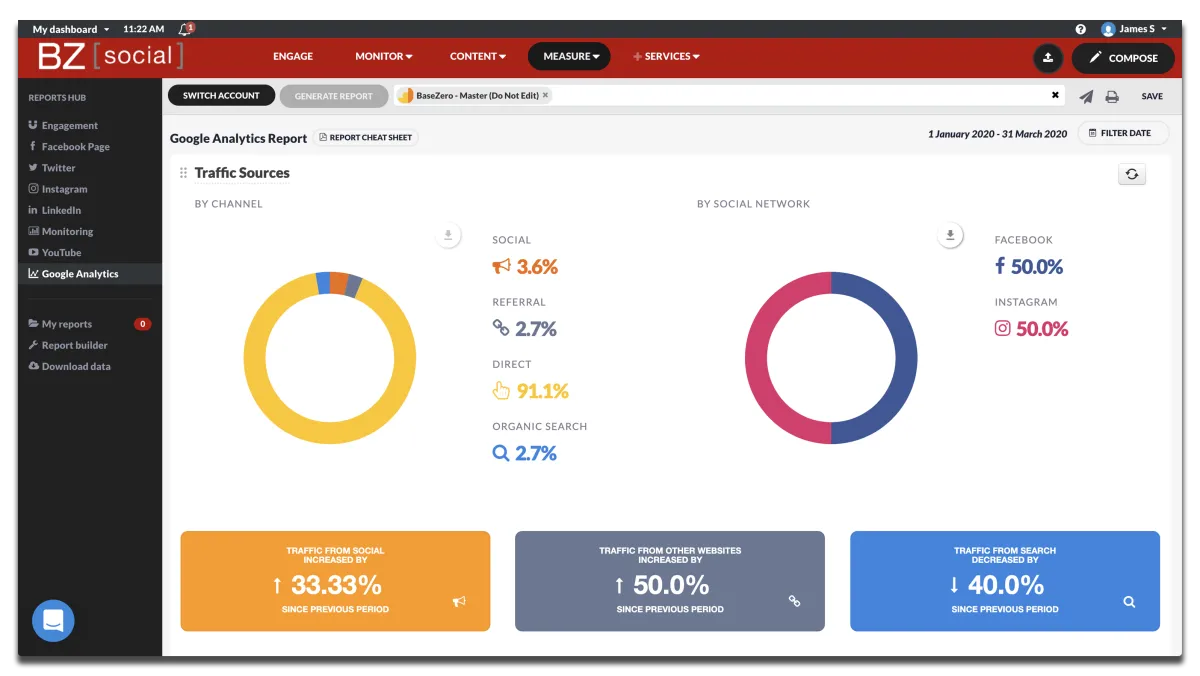
Task: Click the Instagram icon next to 50.0%
Action: click(1002, 328)
